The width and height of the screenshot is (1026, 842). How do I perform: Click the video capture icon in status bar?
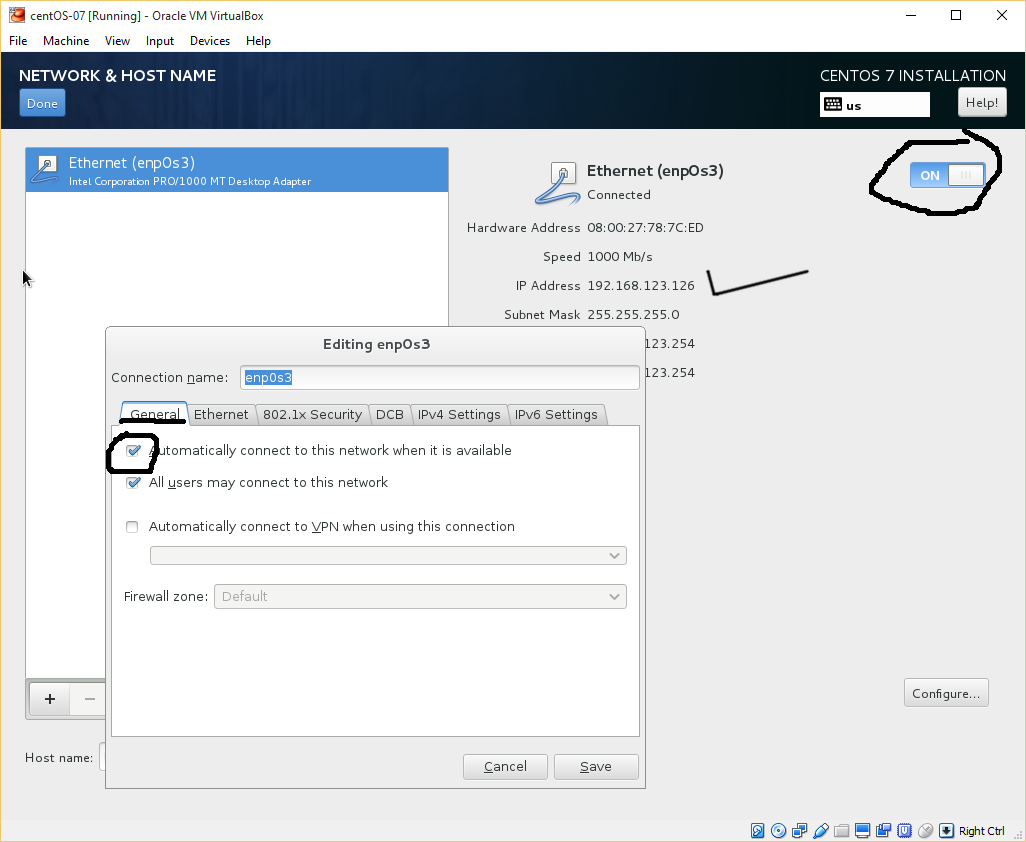883,831
